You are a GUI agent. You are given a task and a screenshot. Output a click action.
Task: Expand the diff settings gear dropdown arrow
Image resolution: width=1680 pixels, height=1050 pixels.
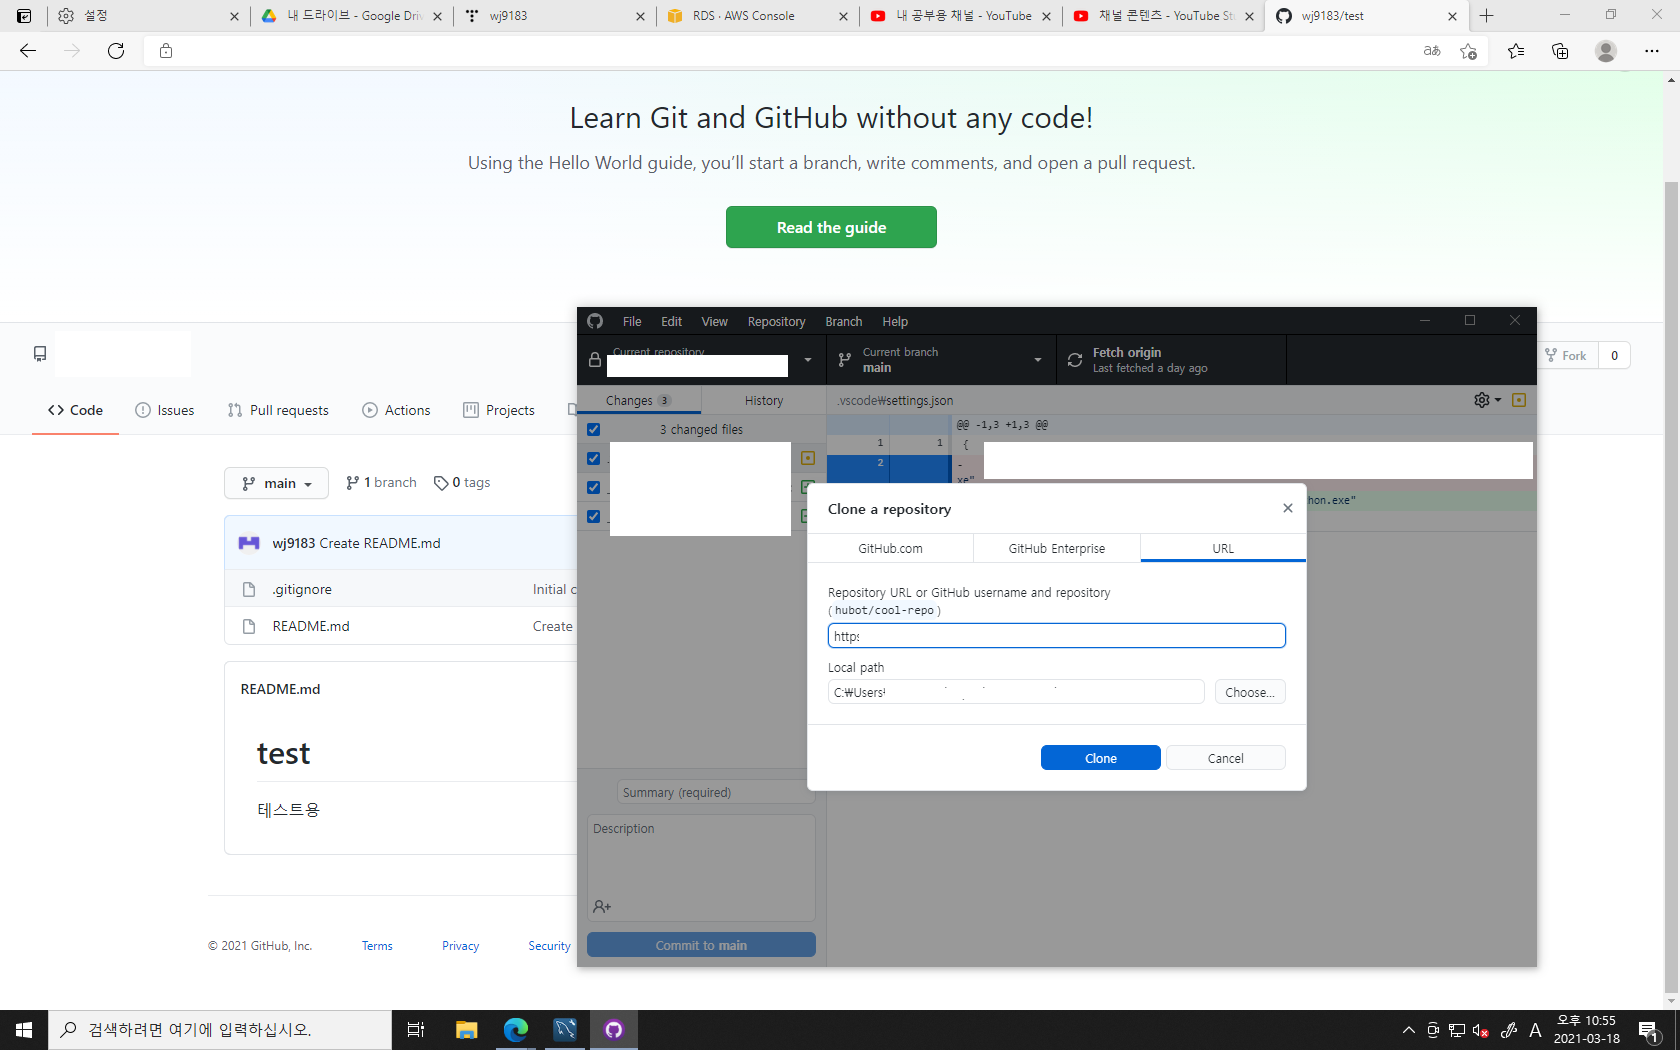(x=1498, y=400)
